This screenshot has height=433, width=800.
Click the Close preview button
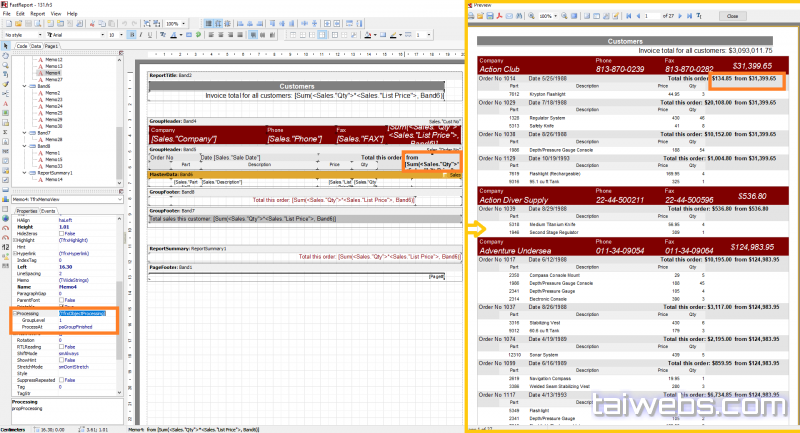[x=732, y=17]
